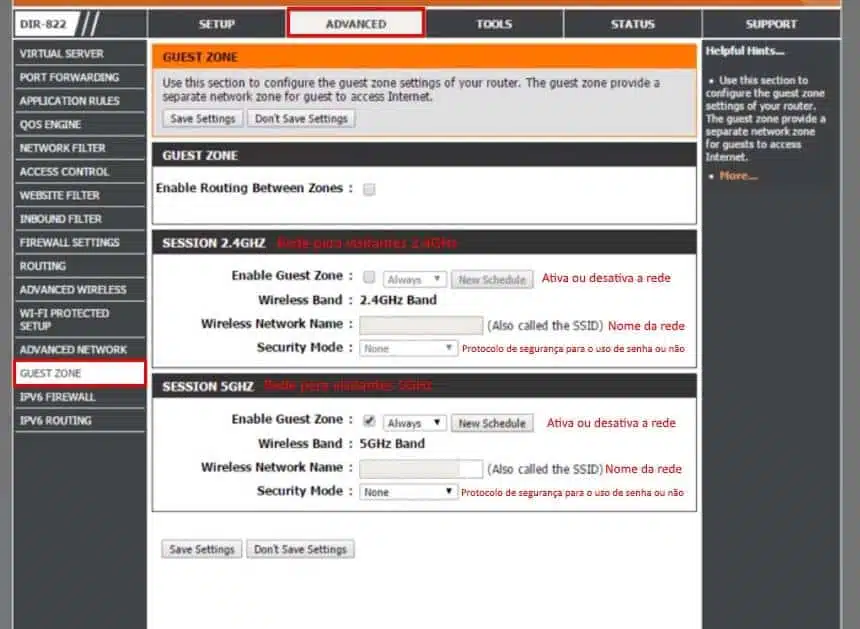Open Application Rules menu item
860x629 pixels.
click(x=80, y=101)
